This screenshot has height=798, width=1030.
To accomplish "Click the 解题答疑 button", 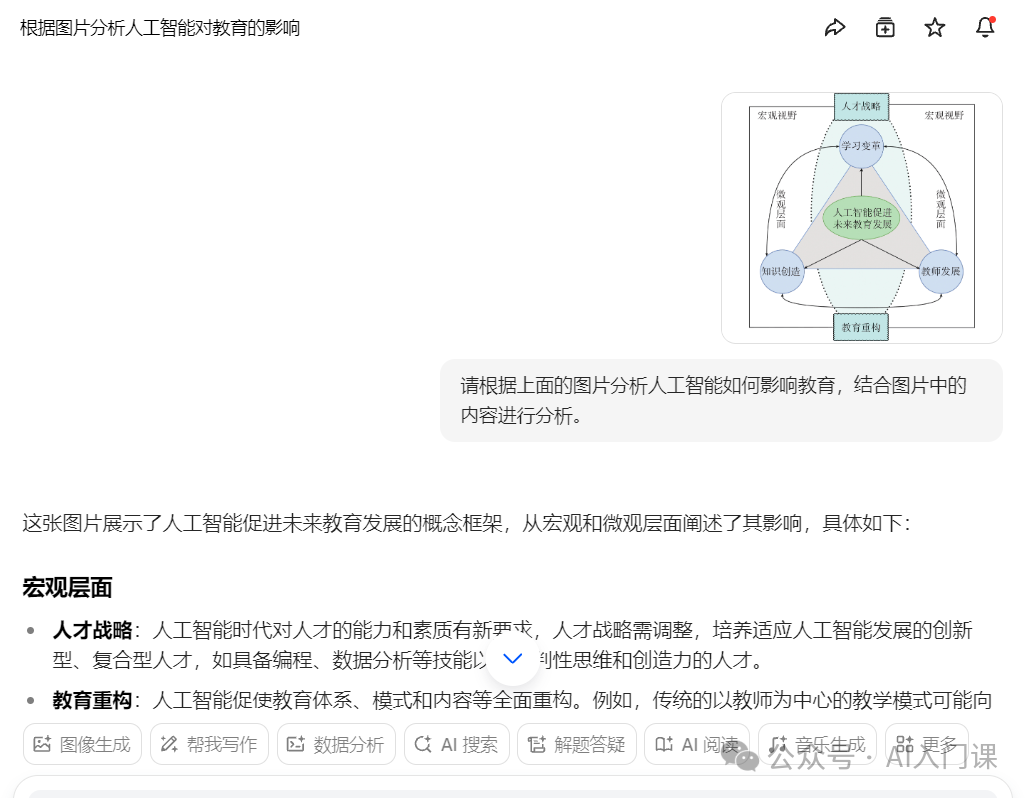I will click(577, 744).
